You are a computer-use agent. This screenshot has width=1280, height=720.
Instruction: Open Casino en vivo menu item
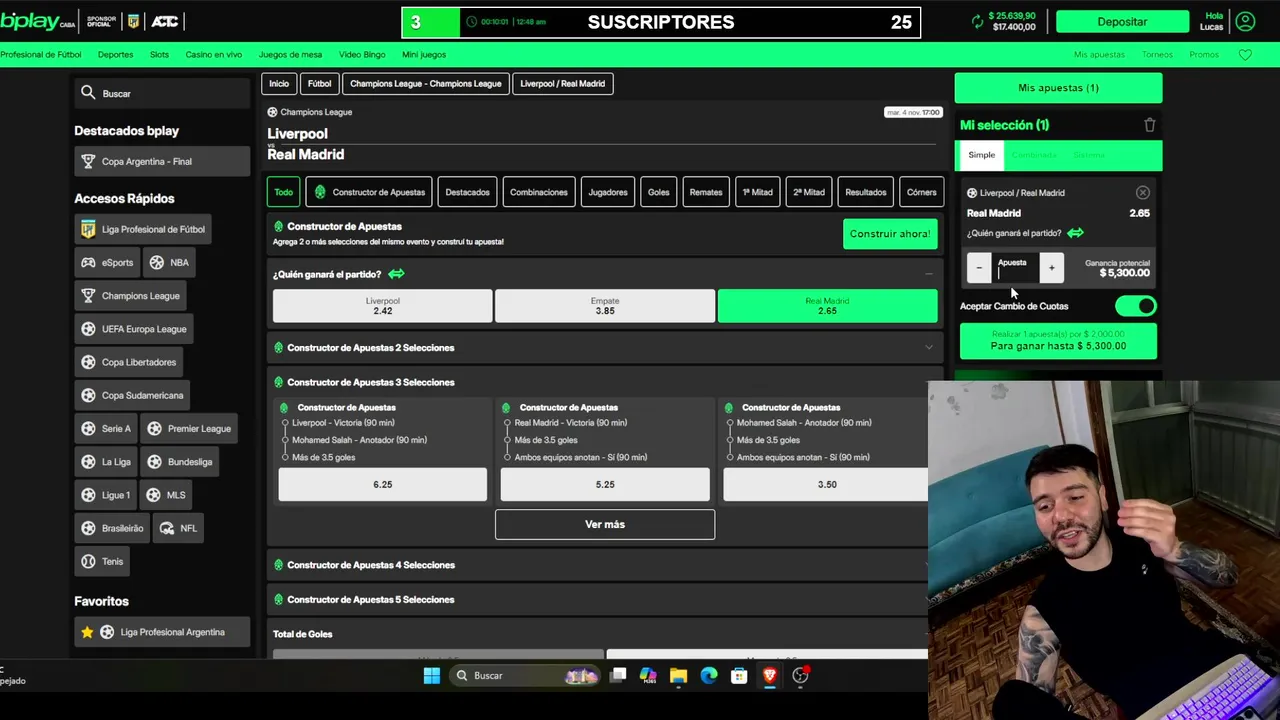click(x=214, y=55)
